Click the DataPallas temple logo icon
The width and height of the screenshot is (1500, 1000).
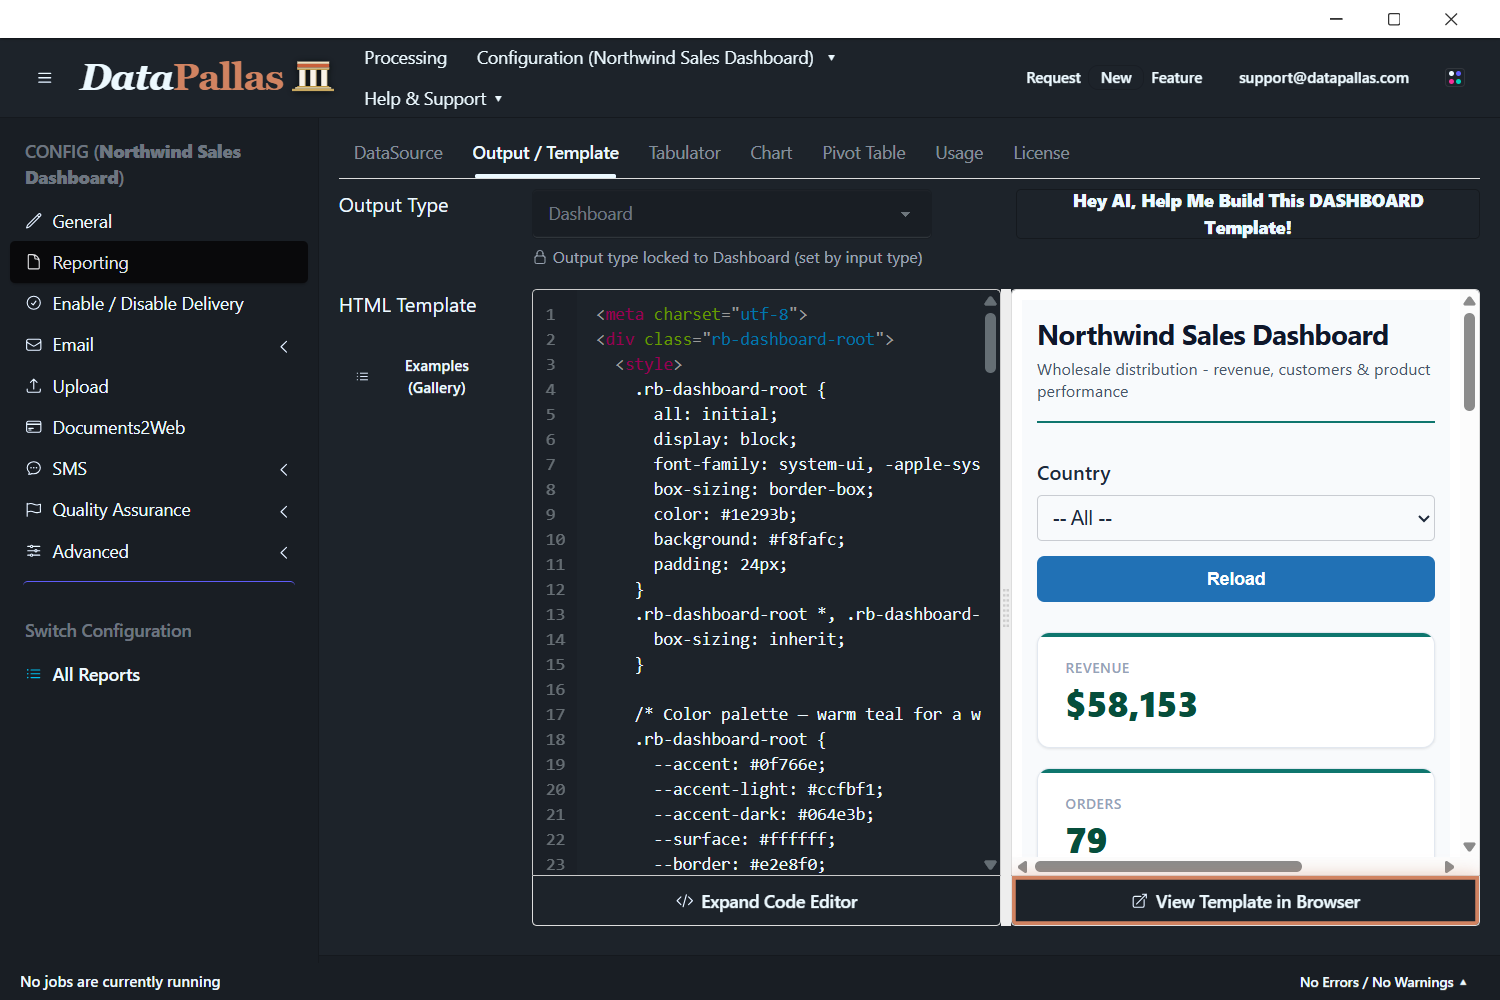pyautogui.click(x=313, y=77)
